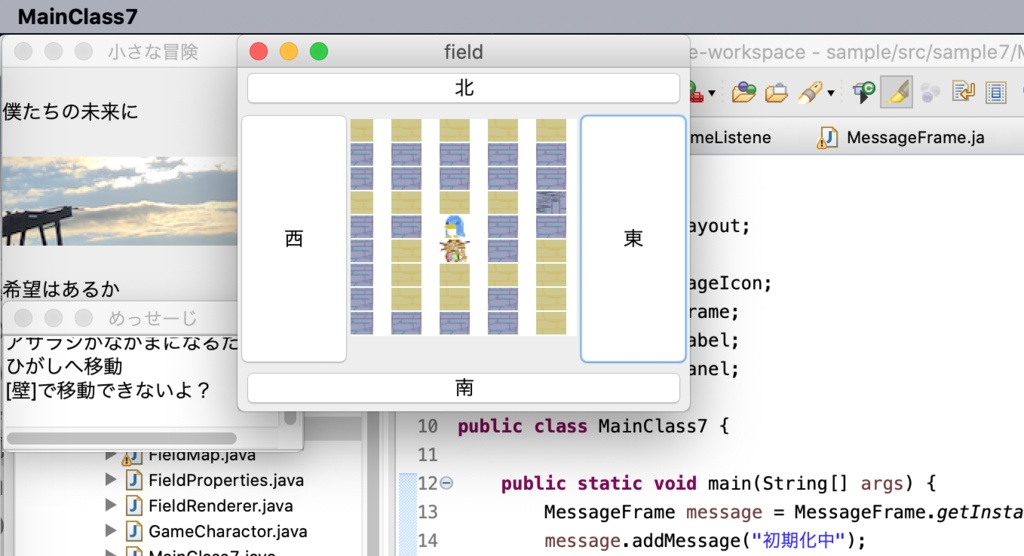Select the partially hidden editor tab ending 'meListene'
Image resolution: width=1024 pixels, height=556 pixels.
point(731,138)
